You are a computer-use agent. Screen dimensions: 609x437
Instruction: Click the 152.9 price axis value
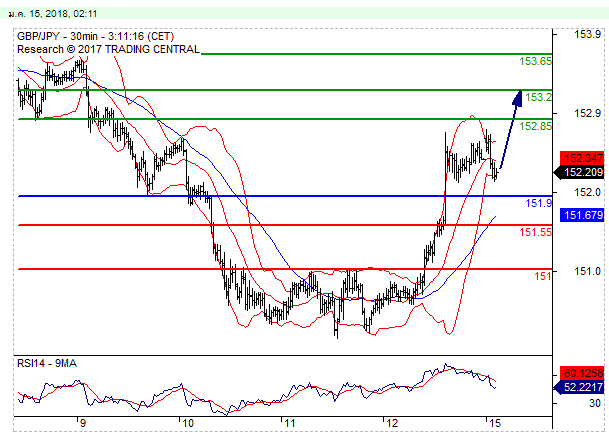(587, 113)
